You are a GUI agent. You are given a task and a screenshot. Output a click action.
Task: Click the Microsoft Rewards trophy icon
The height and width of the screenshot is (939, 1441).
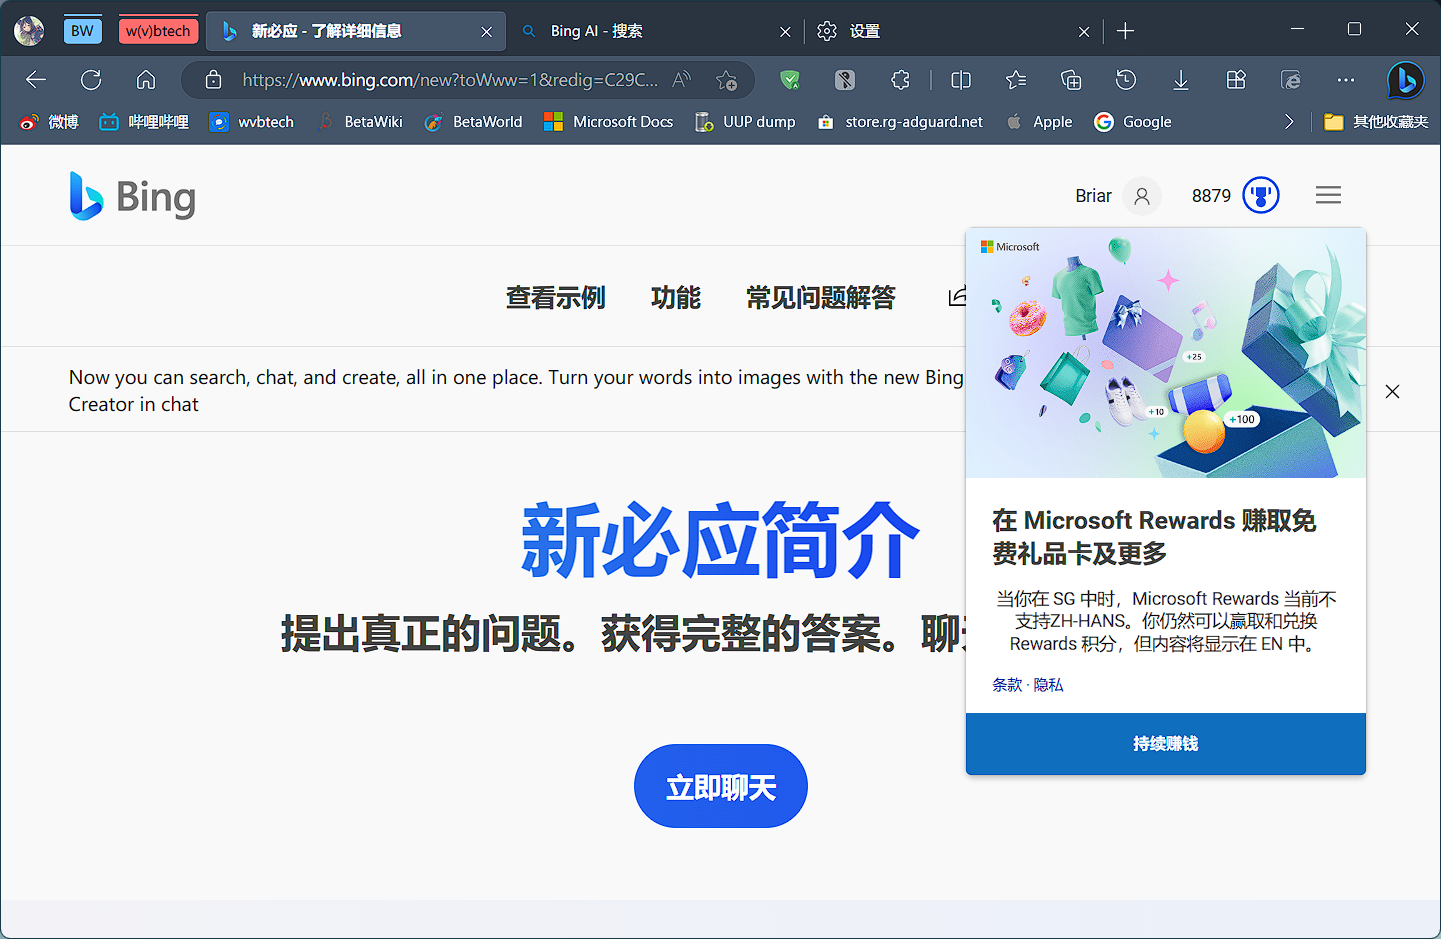point(1260,196)
